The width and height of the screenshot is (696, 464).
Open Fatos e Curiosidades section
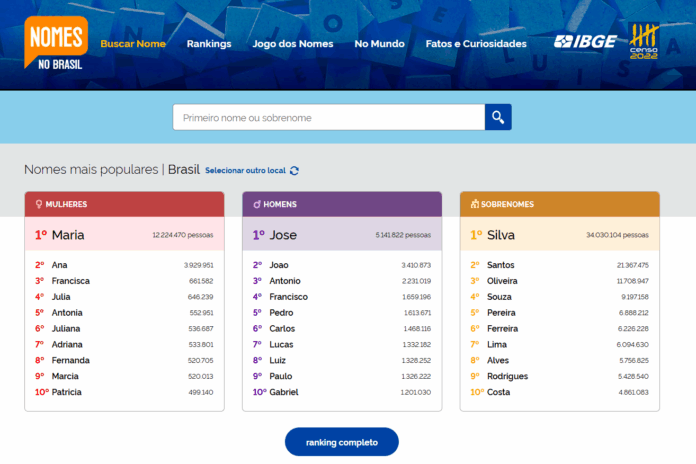pos(475,44)
